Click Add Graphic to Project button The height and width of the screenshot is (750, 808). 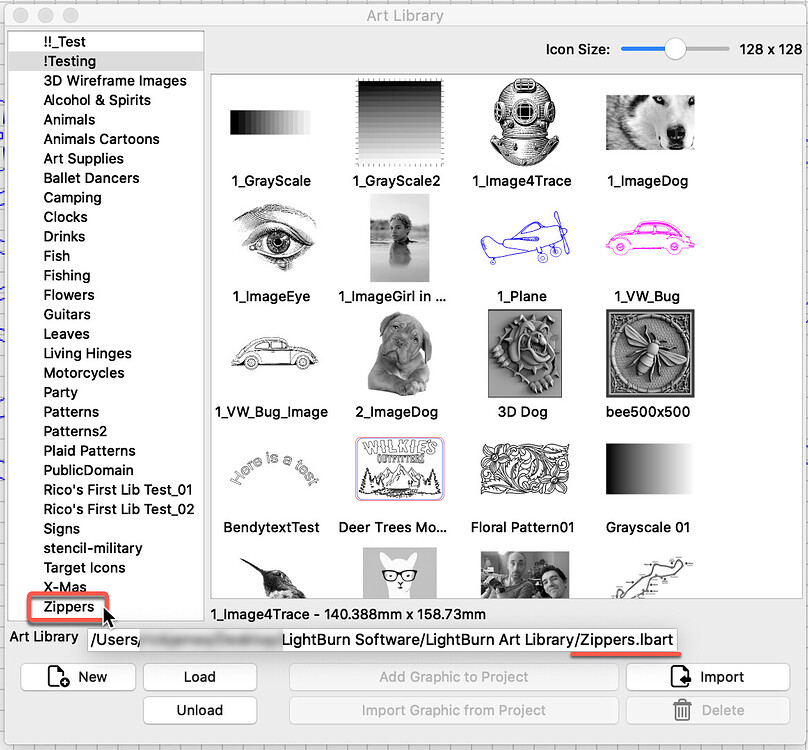pyautogui.click(x=453, y=676)
